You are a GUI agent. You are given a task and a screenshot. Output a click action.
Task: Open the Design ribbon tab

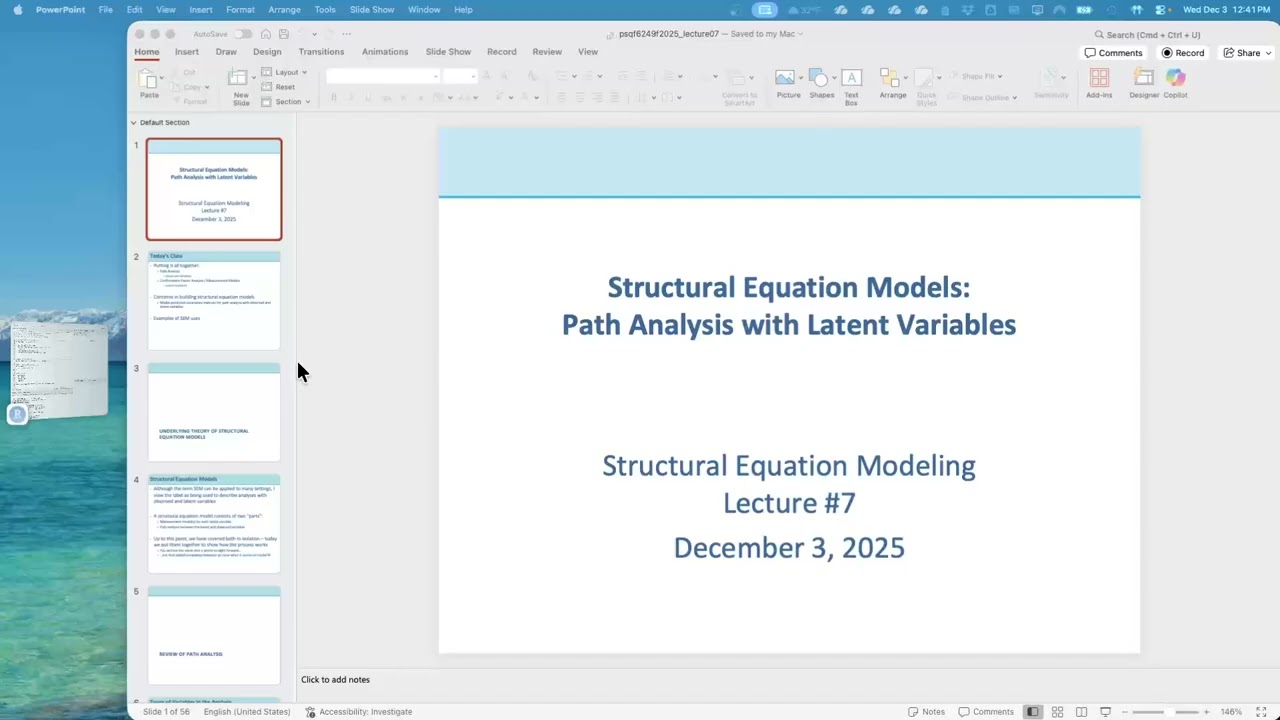267,52
